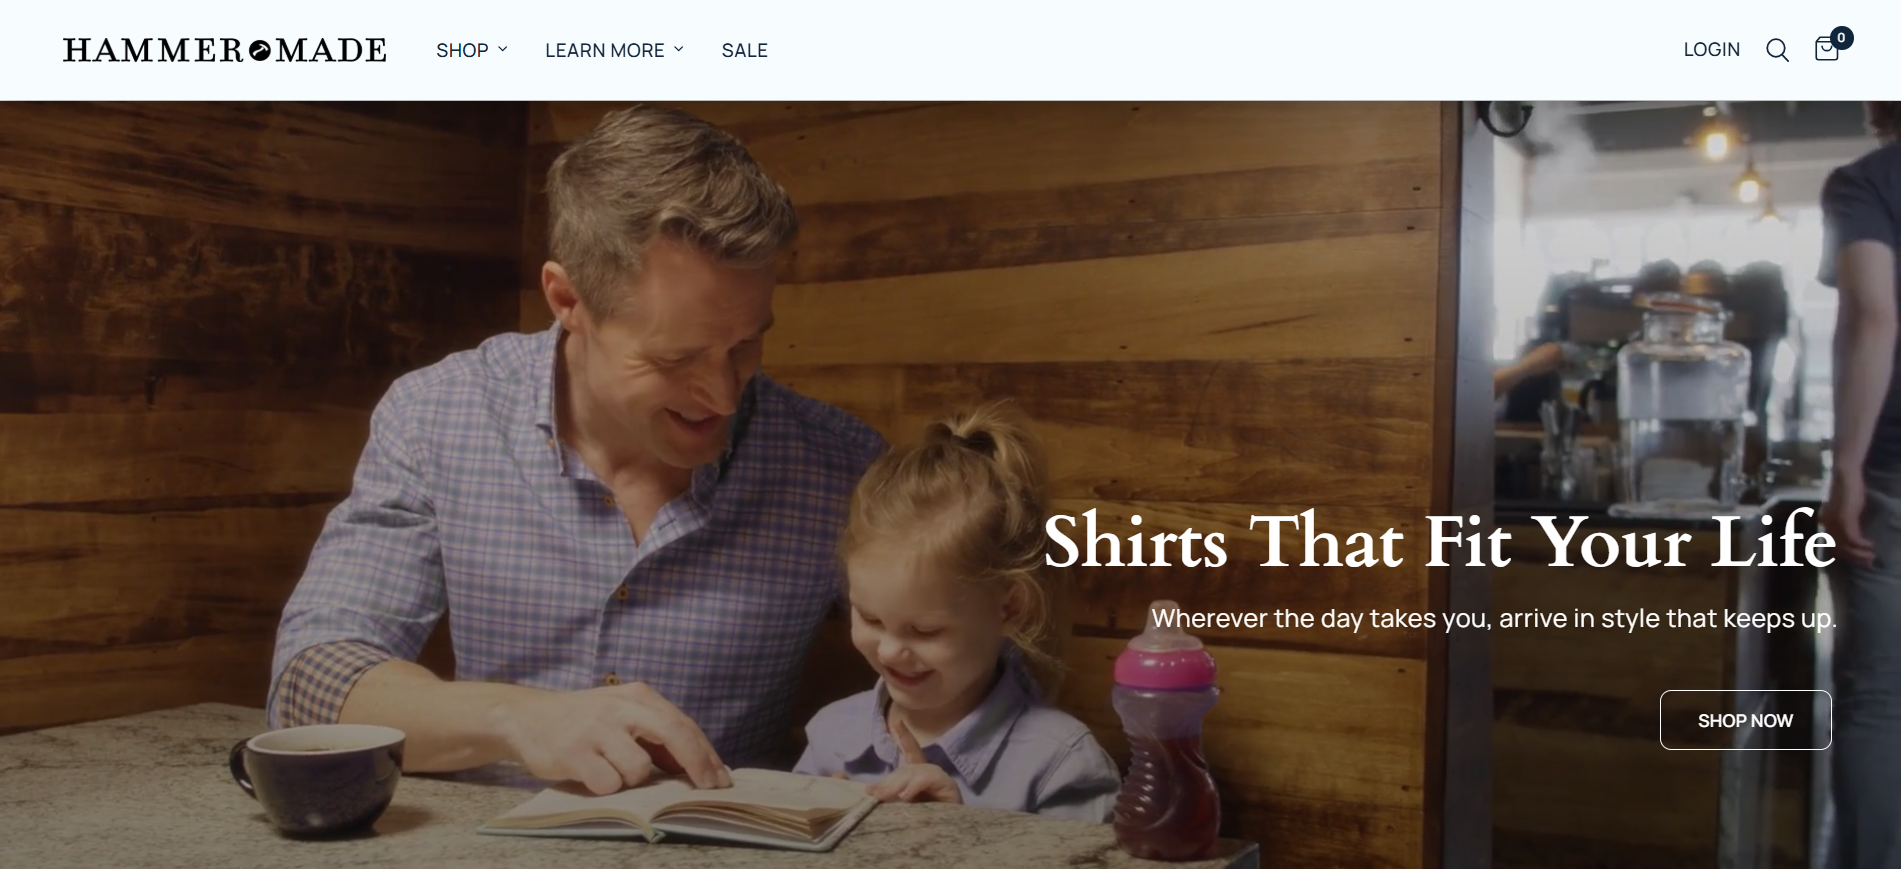Click the 'Wherever the day takes you' tagline
This screenshot has width=1901, height=869.
point(1494,618)
